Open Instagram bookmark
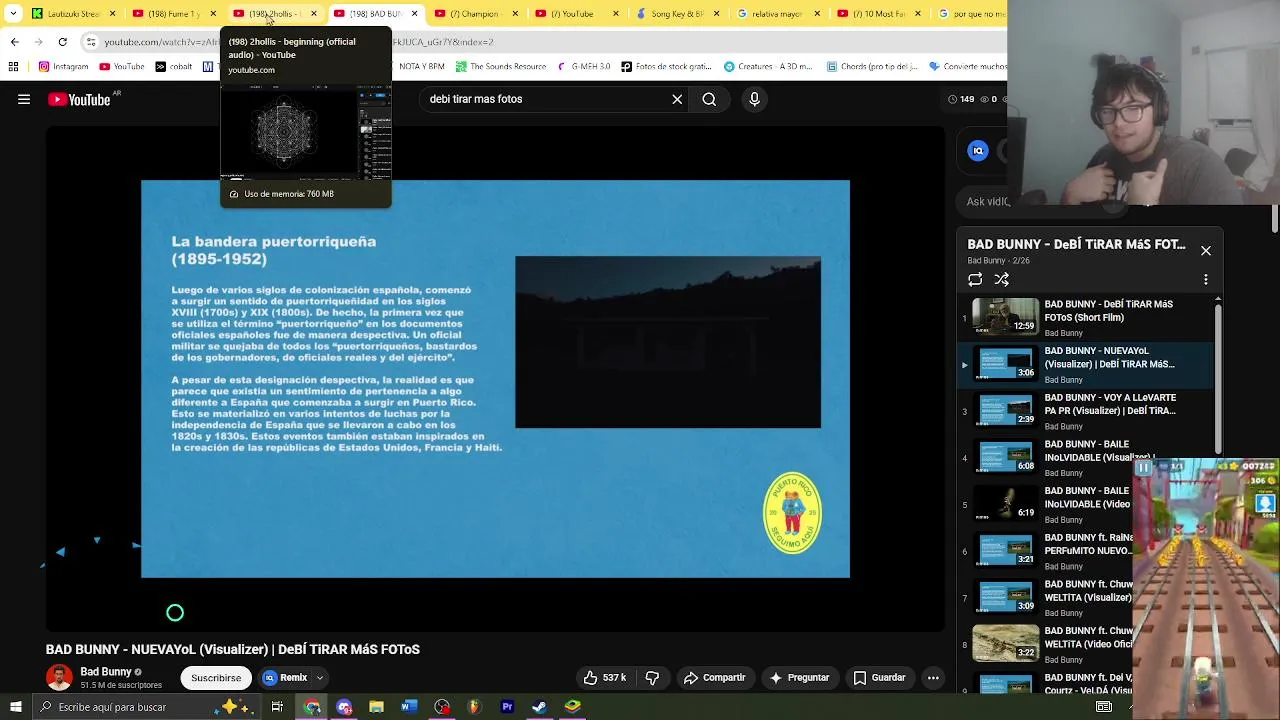 click(64, 67)
